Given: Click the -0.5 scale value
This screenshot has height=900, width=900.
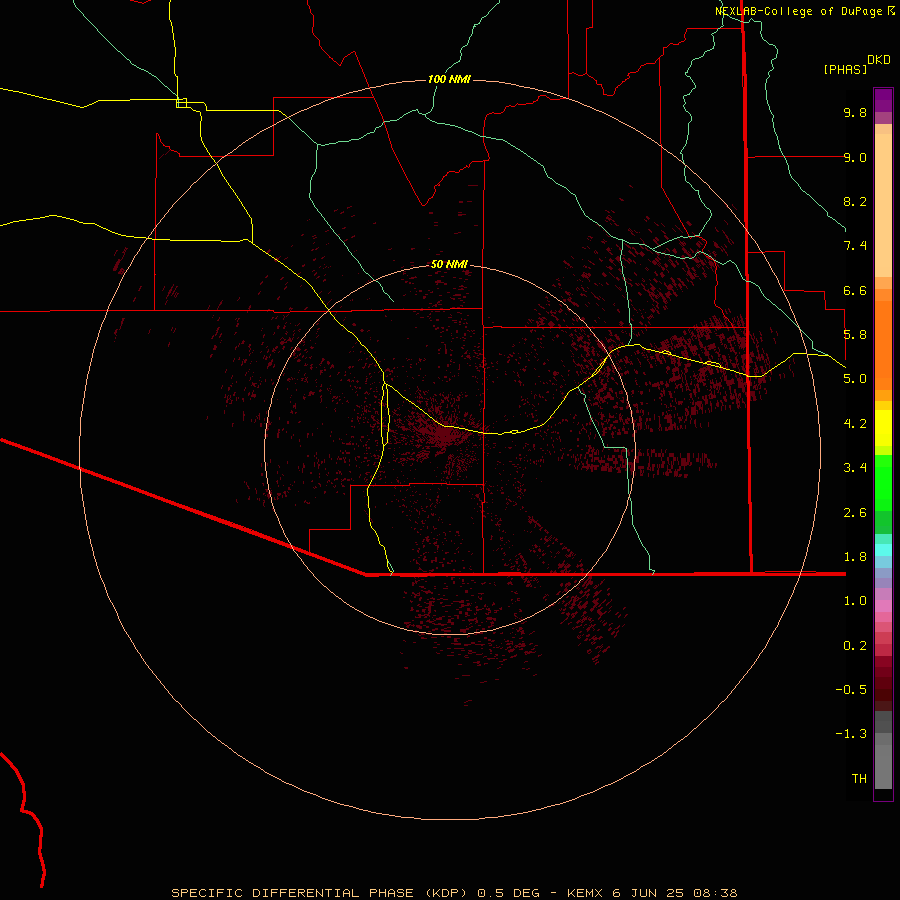Looking at the screenshot, I should pyautogui.click(x=851, y=690).
